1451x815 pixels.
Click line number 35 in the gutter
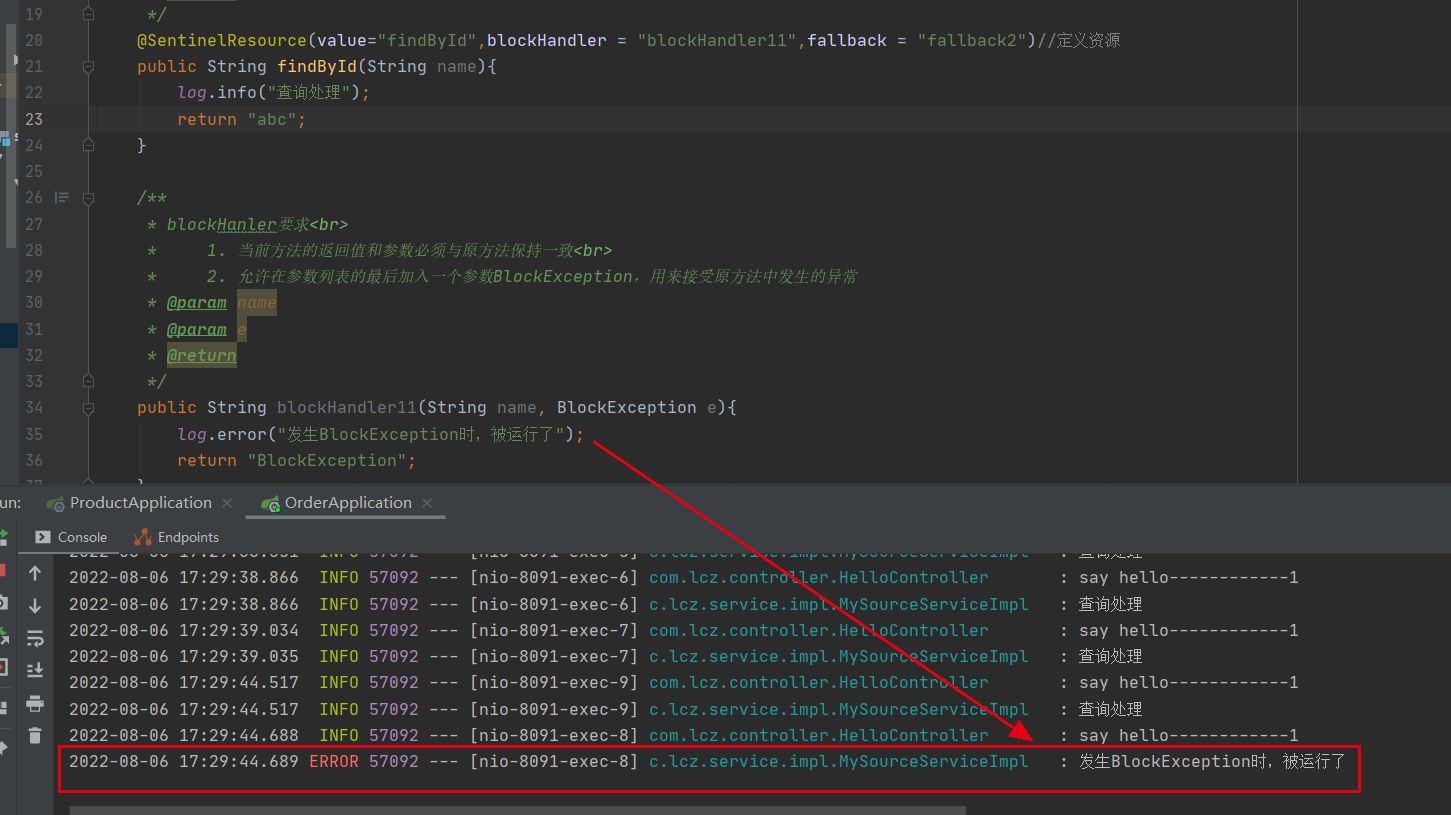click(x=33, y=434)
